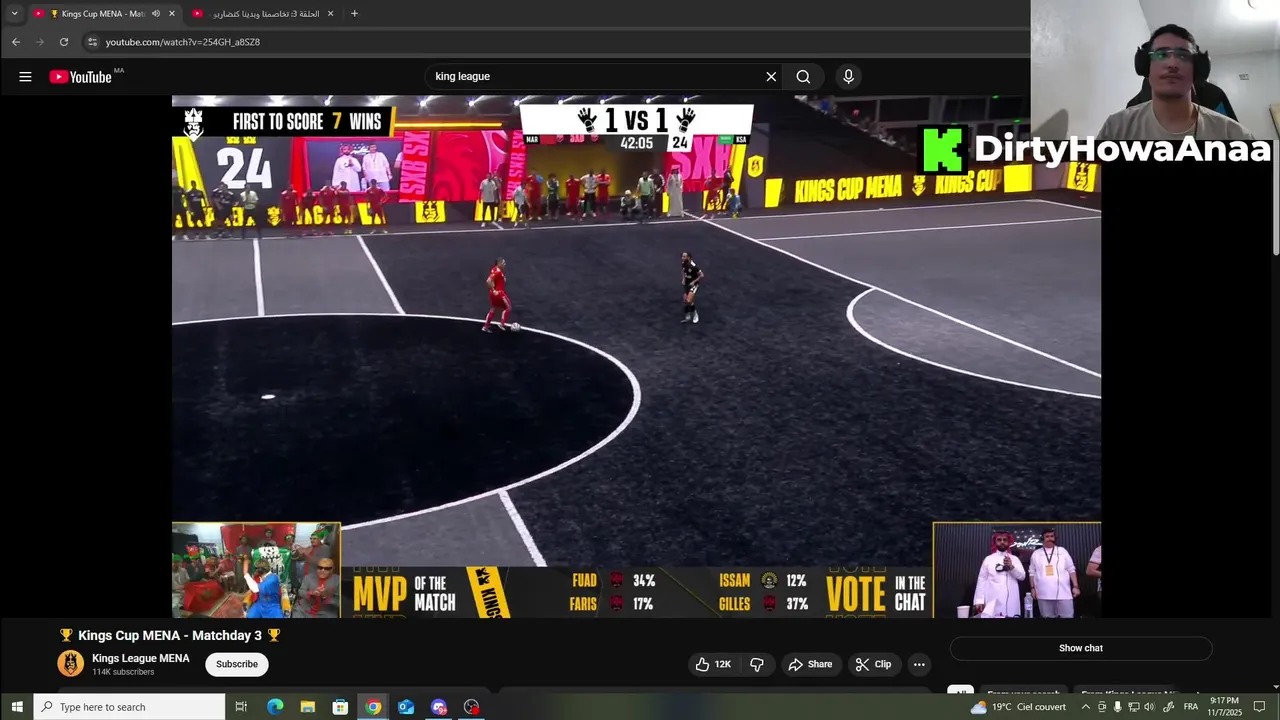Open the OBS recording app in taskbar

tap(472, 707)
